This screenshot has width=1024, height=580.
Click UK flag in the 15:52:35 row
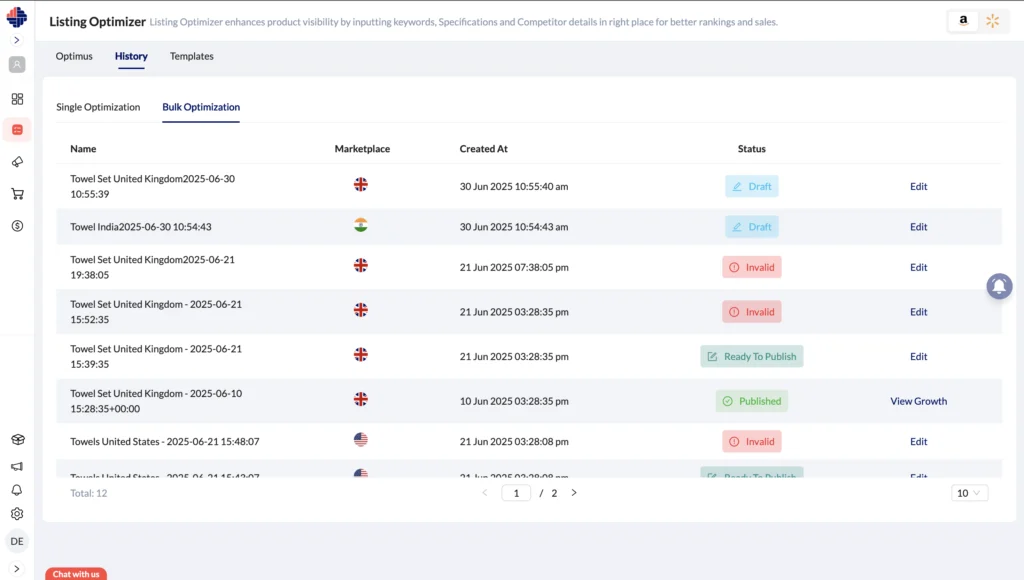point(360,310)
